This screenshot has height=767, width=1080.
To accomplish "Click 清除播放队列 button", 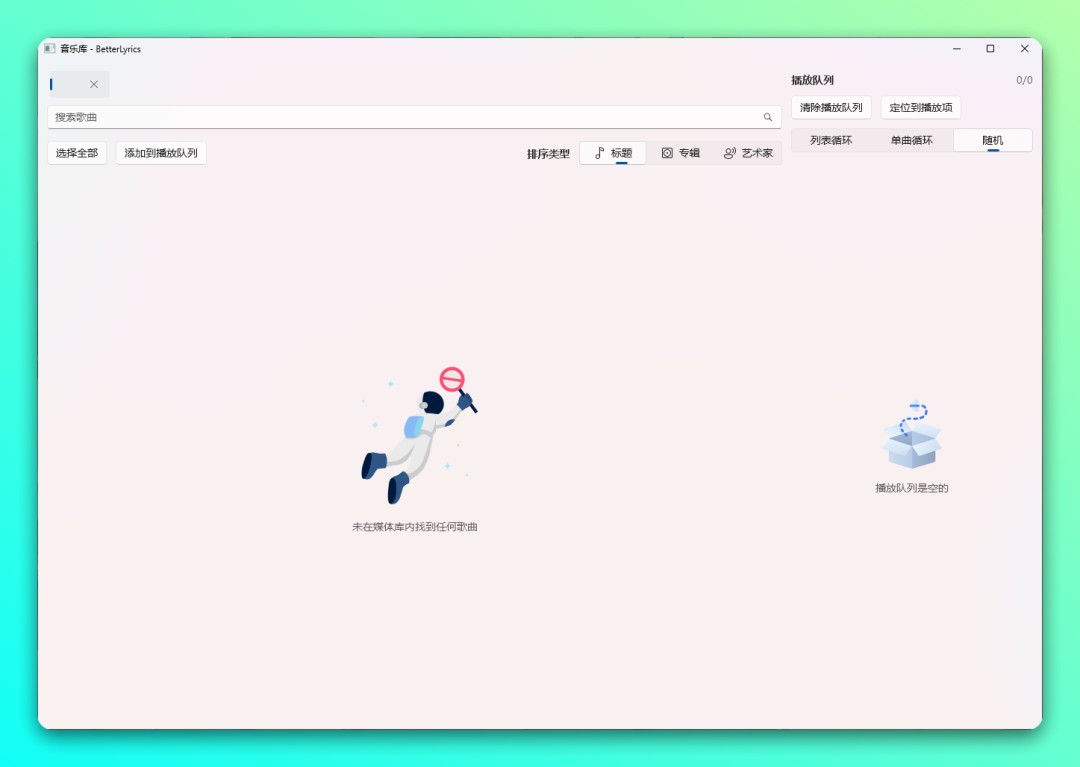I will click(x=831, y=107).
